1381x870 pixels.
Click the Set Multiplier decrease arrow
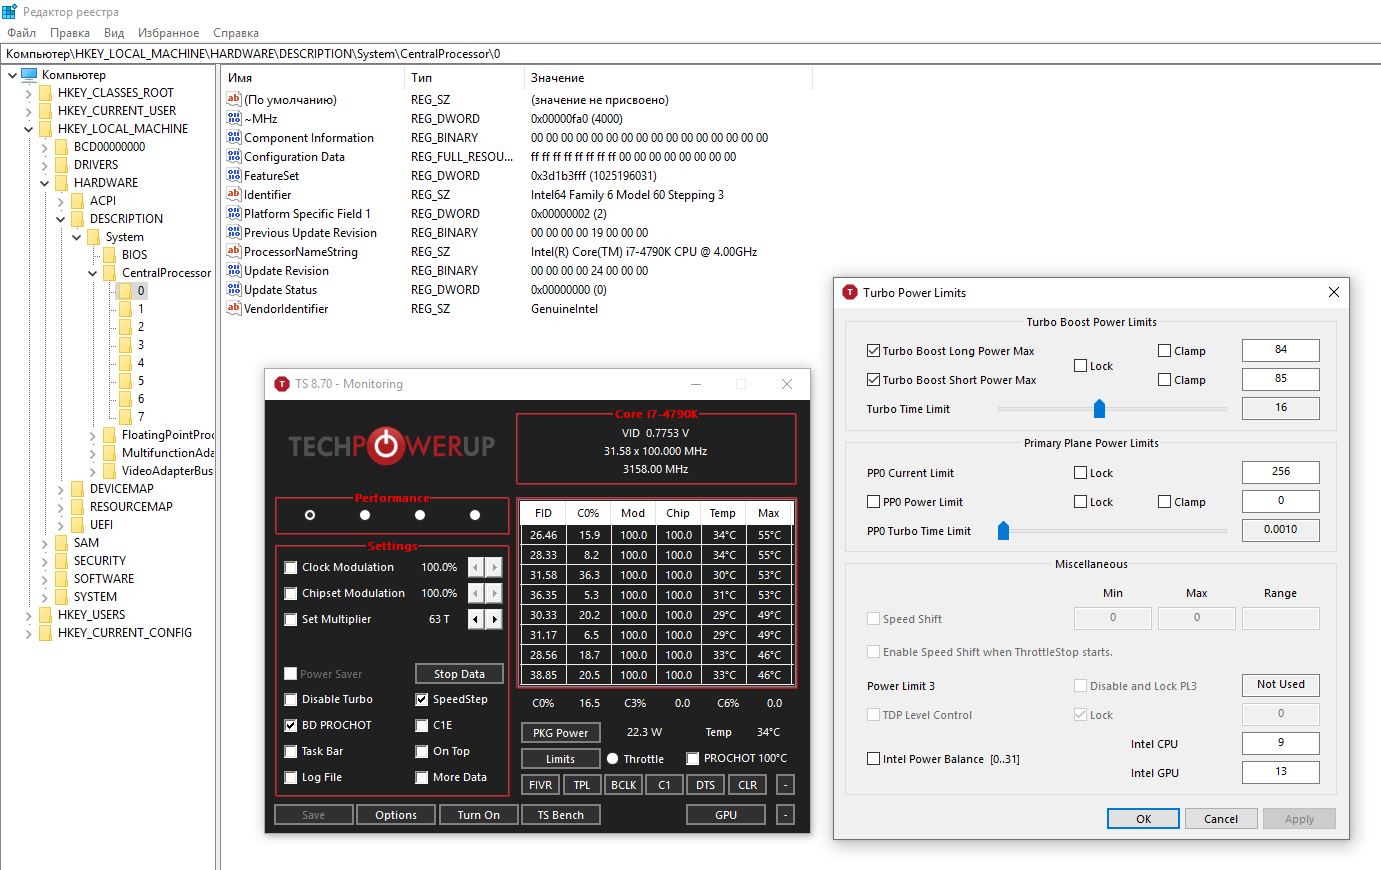[476, 619]
